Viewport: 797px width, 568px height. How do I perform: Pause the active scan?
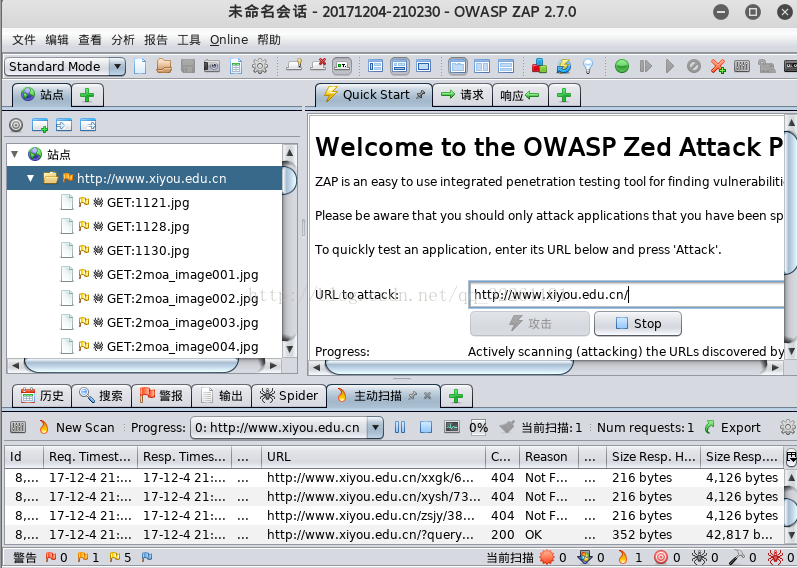point(400,427)
